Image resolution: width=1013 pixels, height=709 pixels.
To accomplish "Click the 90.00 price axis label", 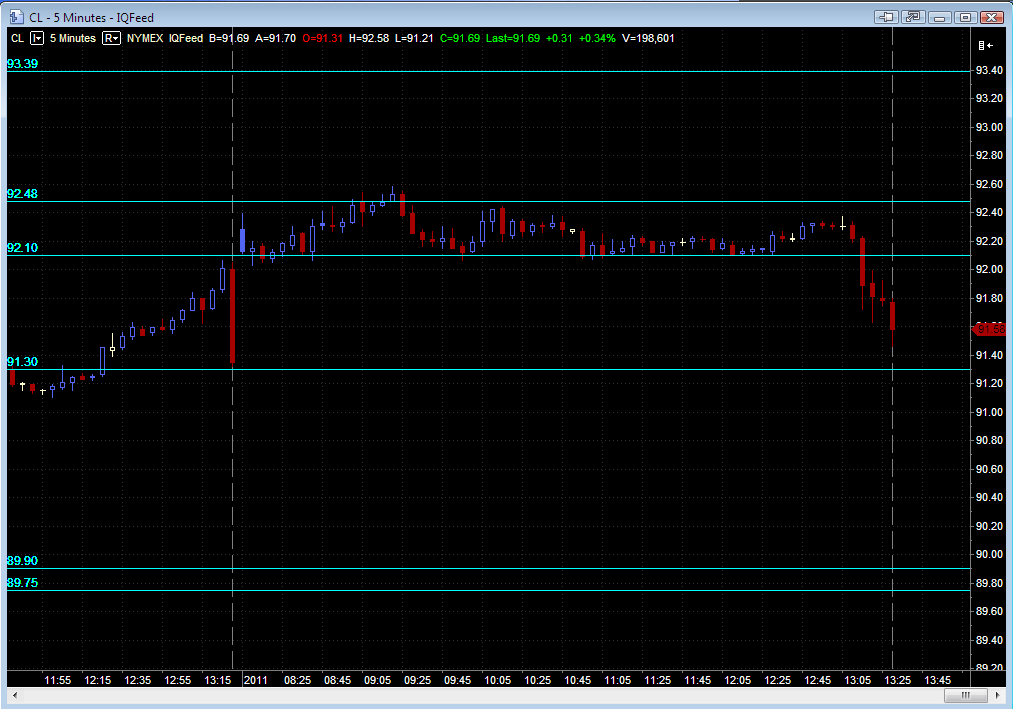I will 989,555.
